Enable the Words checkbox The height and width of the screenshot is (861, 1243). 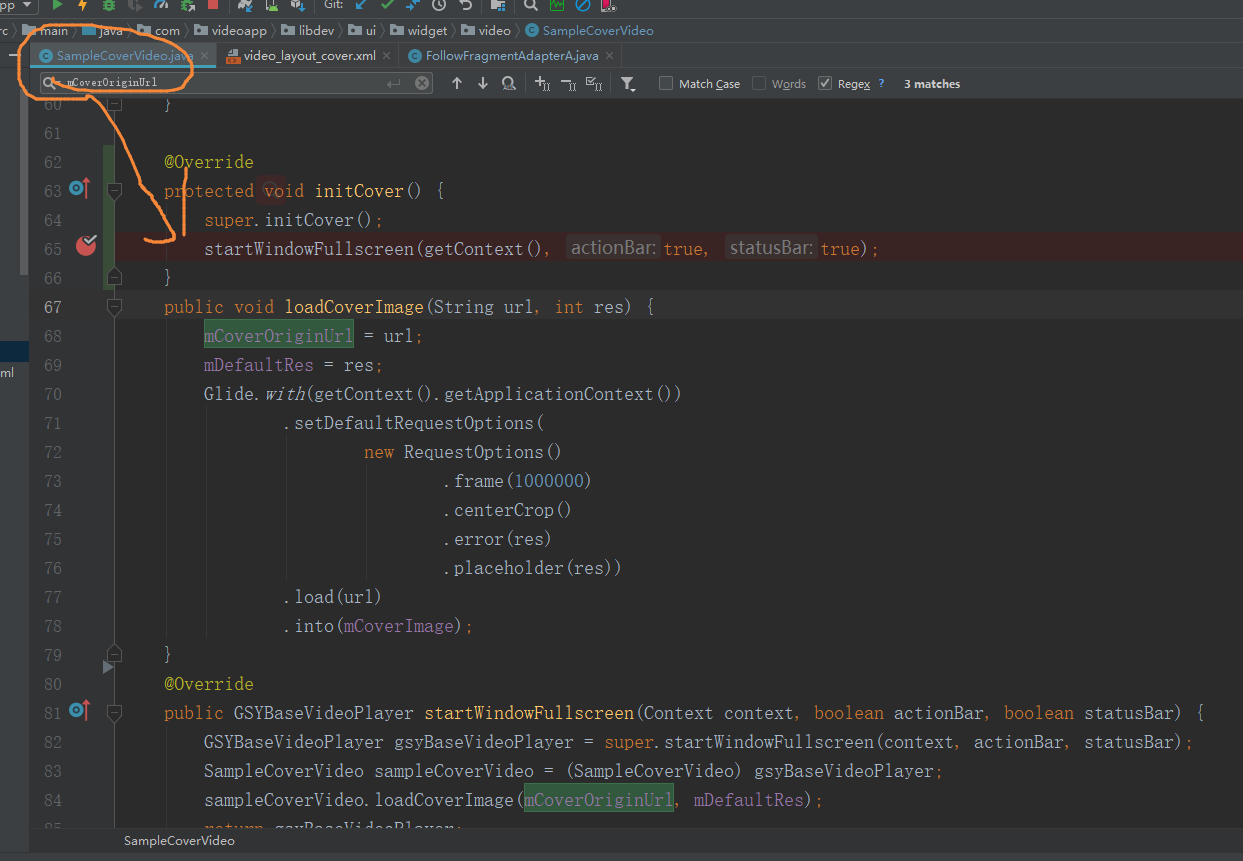point(758,83)
